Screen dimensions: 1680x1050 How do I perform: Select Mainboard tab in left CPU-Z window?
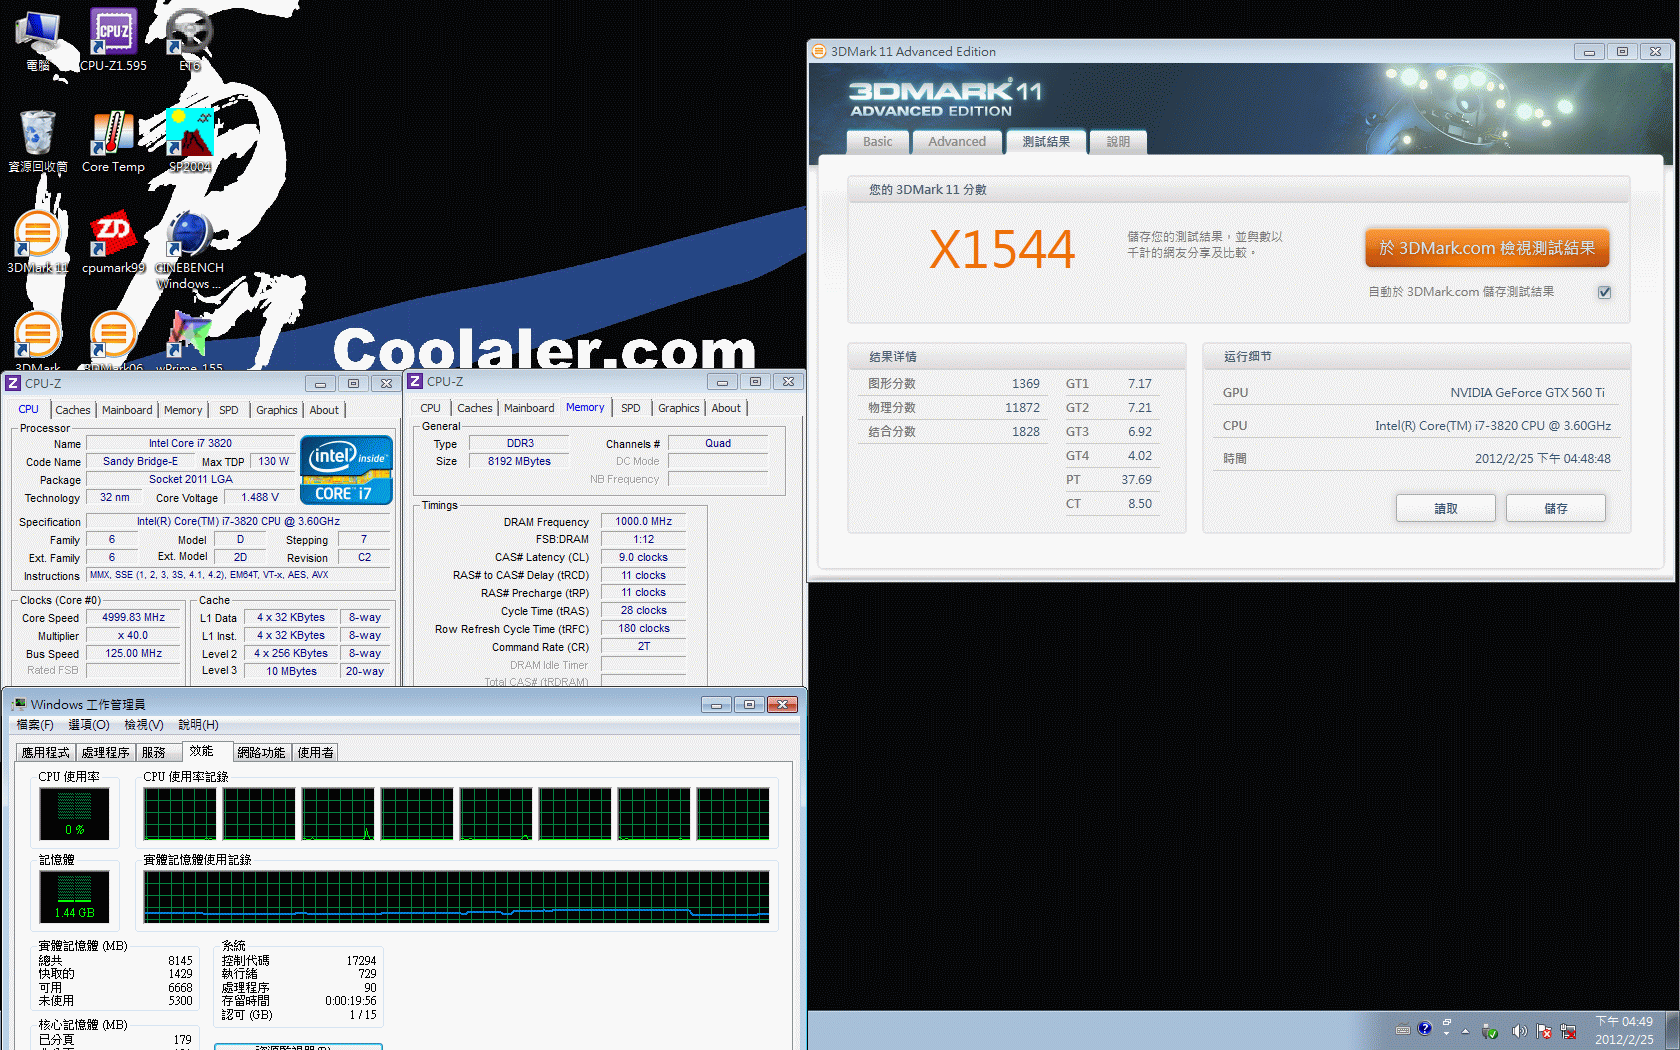pyautogui.click(x=127, y=410)
